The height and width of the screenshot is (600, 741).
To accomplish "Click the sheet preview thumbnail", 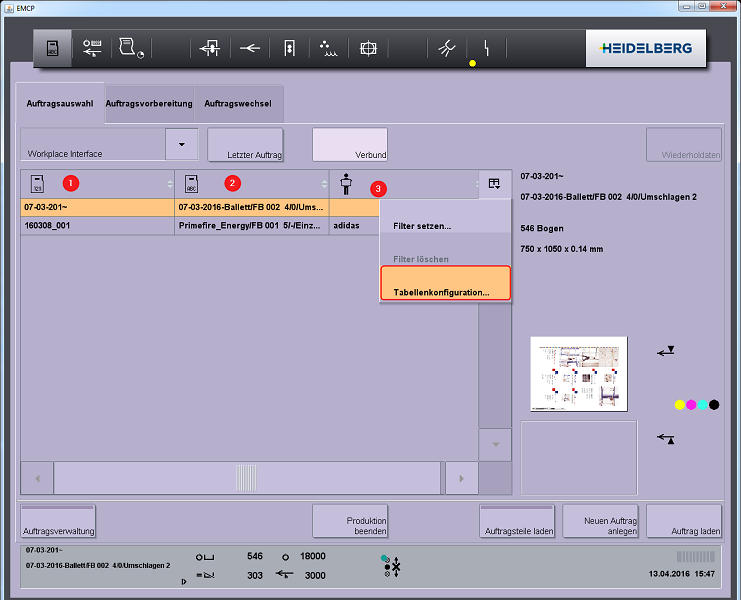I will coord(578,373).
